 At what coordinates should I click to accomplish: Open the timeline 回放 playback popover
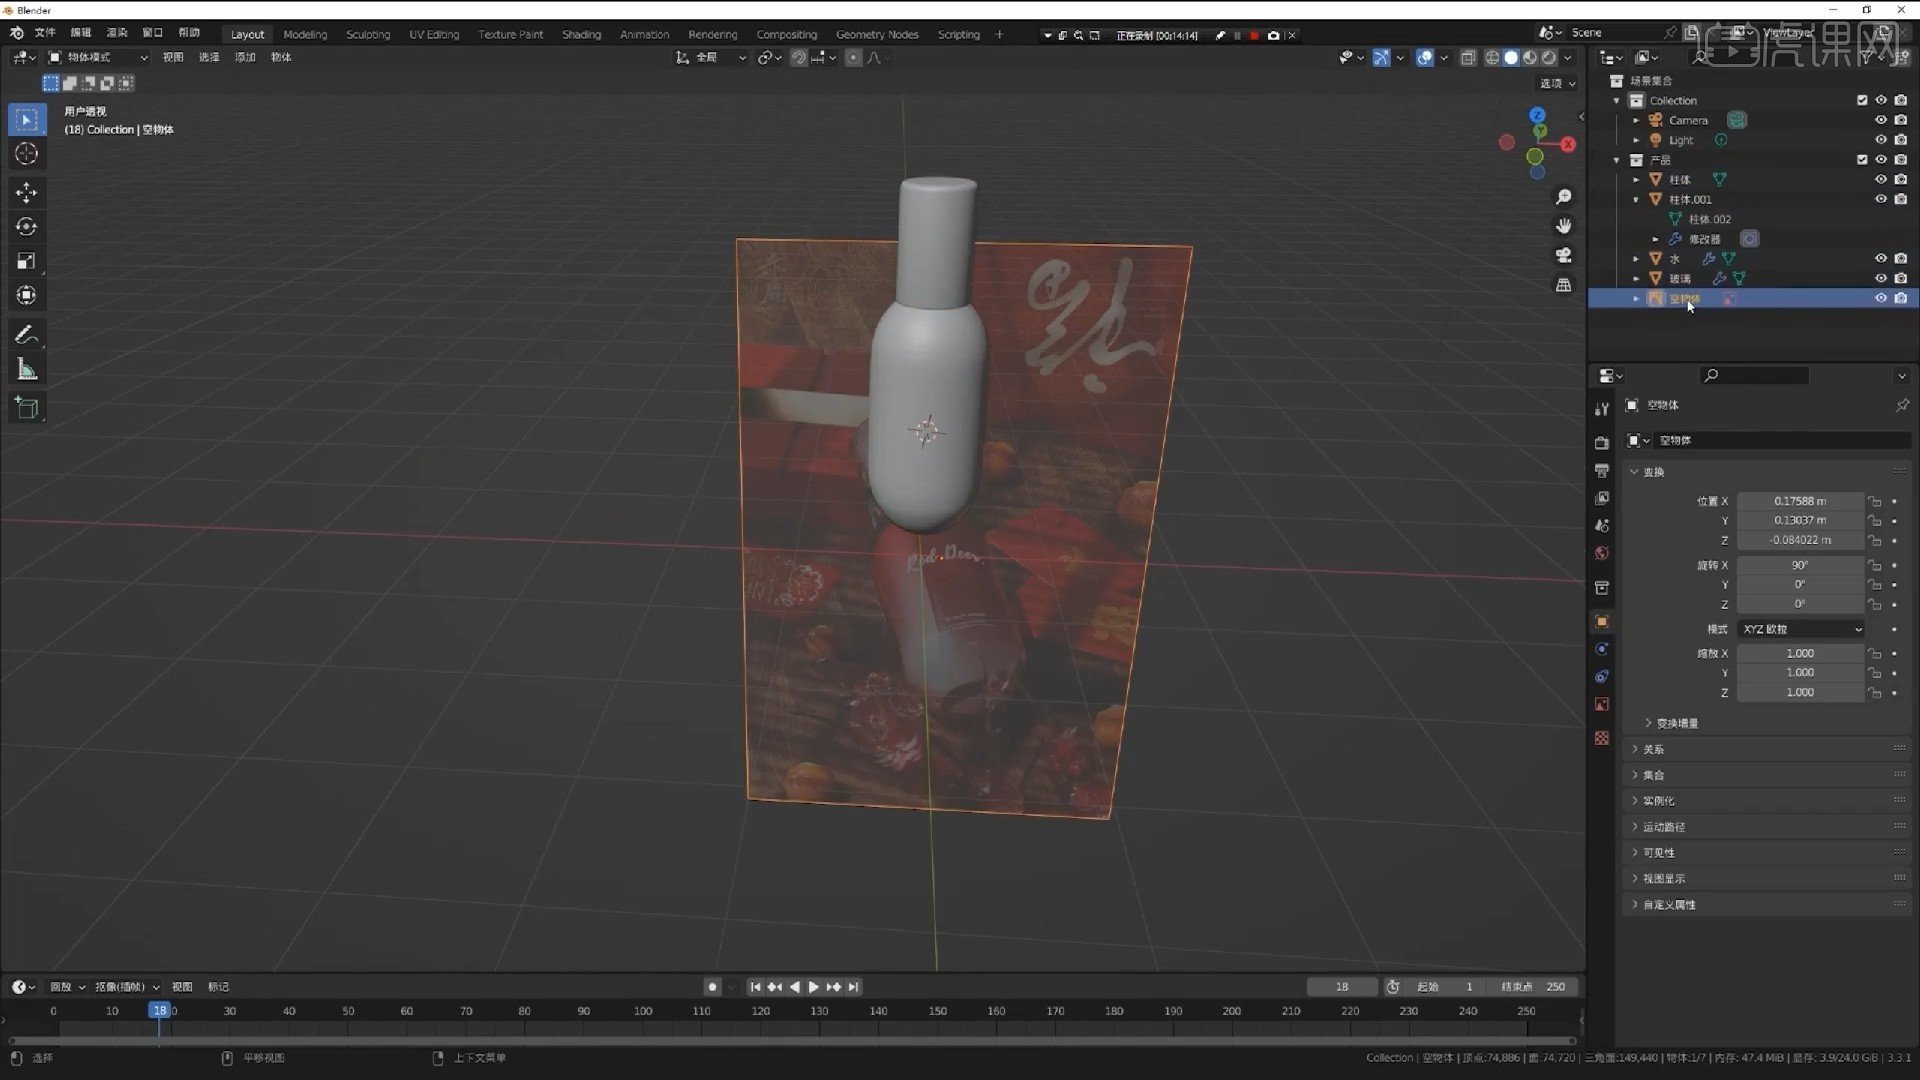coord(67,987)
